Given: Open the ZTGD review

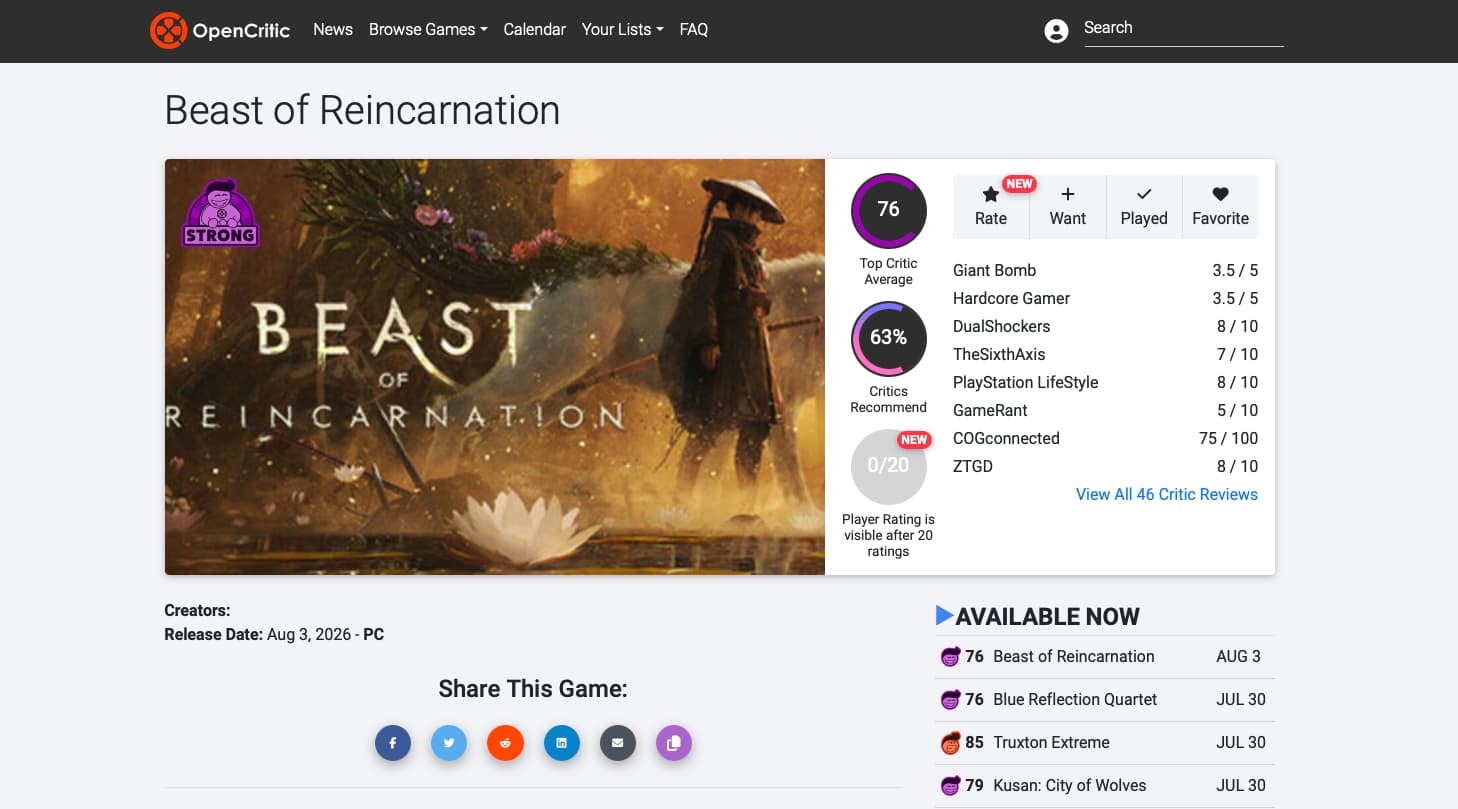Looking at the screenshot, I should (973, 466).
